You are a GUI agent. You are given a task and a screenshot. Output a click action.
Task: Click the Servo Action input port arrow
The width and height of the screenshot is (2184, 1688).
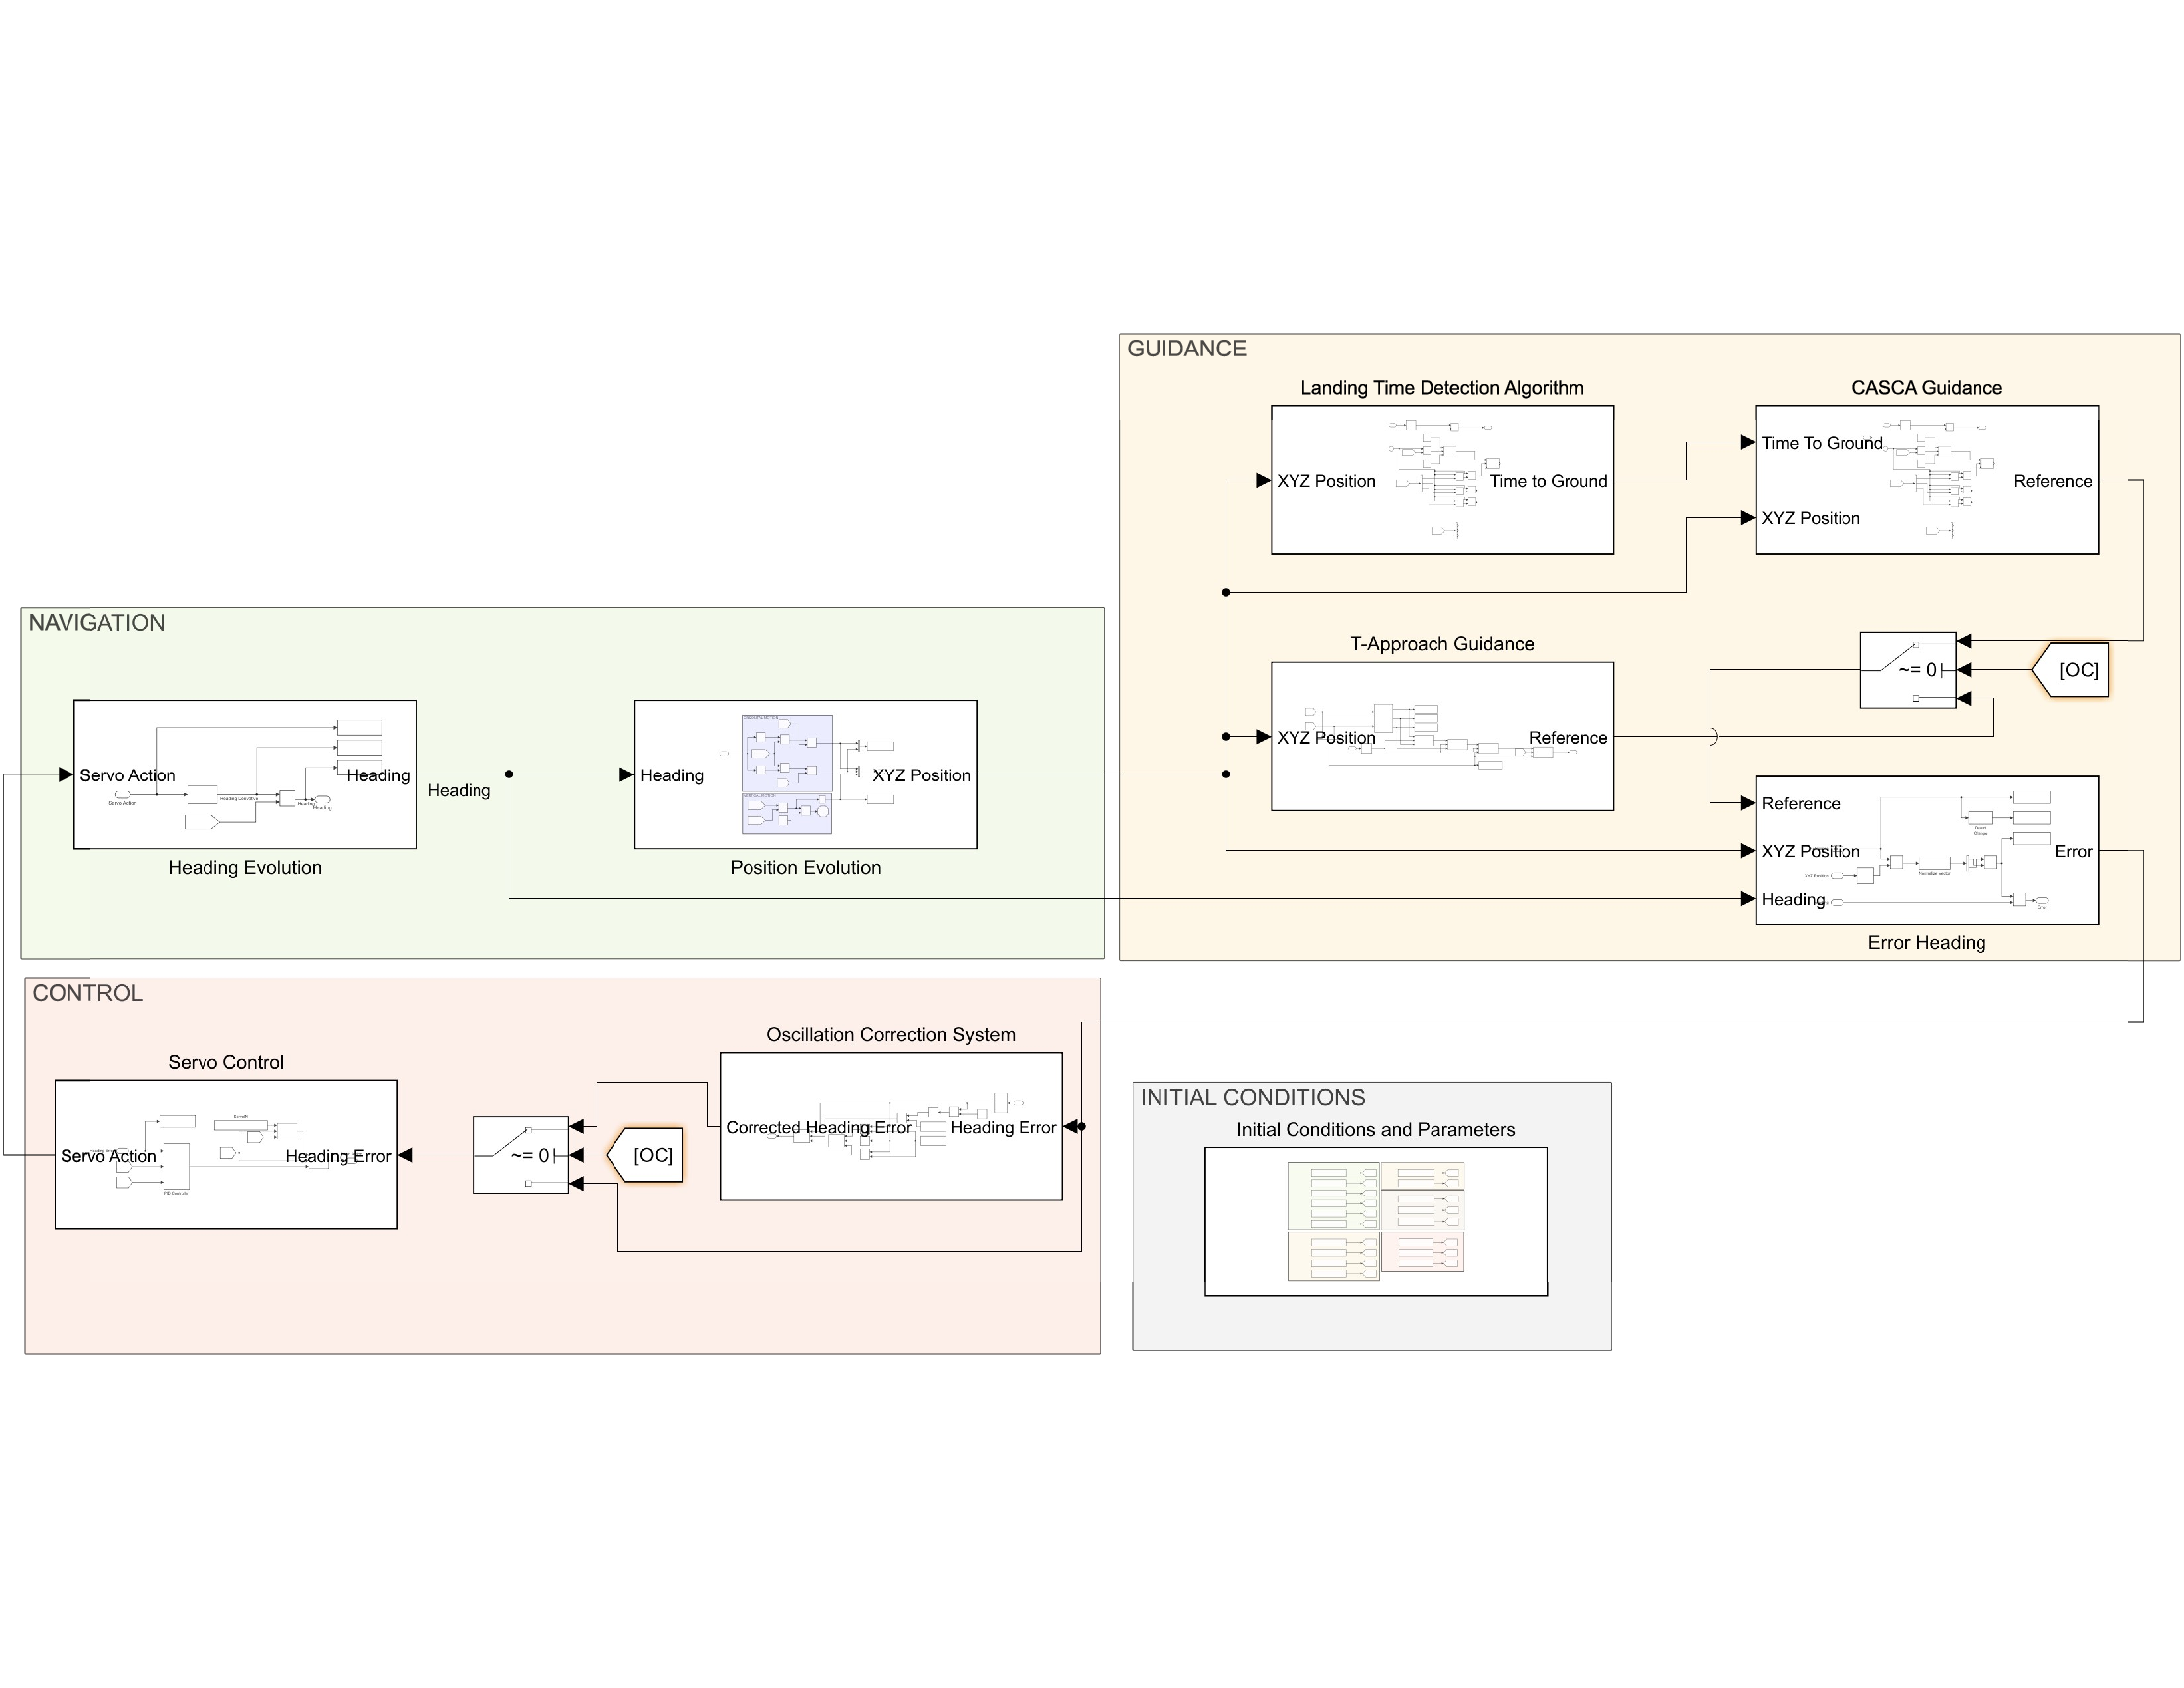click(66, 774)
